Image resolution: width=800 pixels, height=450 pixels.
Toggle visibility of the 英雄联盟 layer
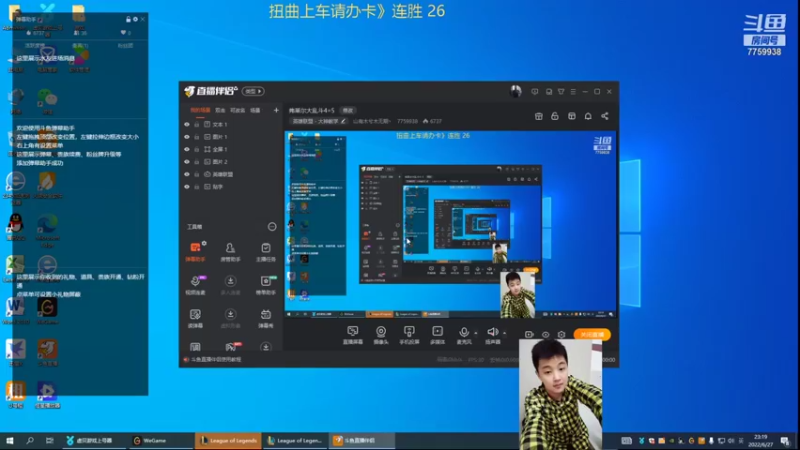187,174
